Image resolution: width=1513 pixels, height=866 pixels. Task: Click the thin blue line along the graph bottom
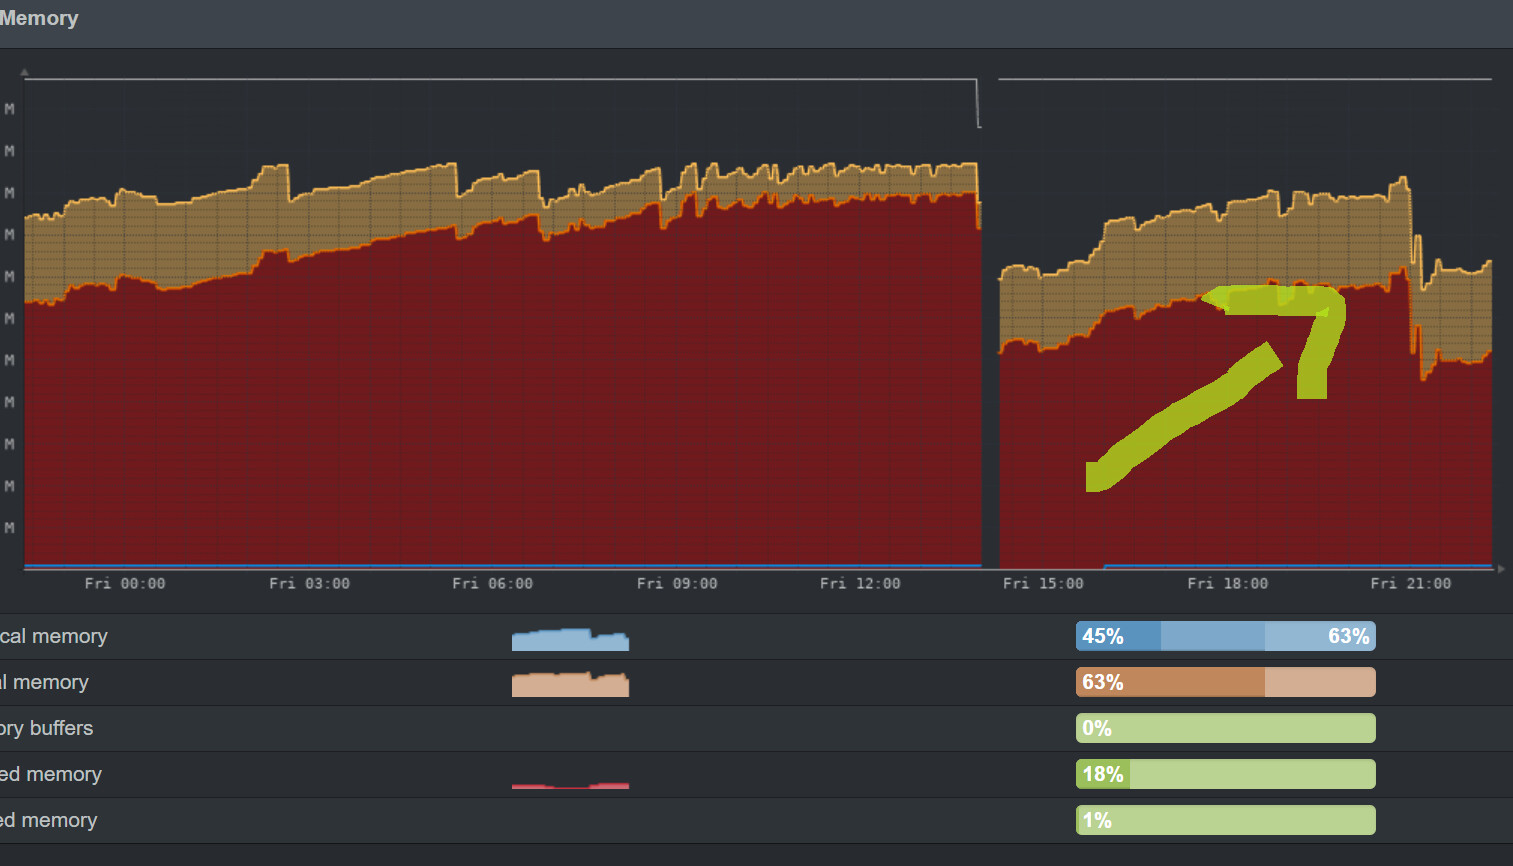click(x=500, y=565)
